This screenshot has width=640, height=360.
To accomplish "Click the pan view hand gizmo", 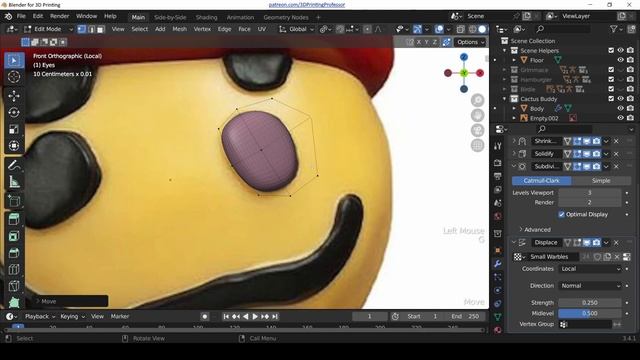I will point(477,116).
